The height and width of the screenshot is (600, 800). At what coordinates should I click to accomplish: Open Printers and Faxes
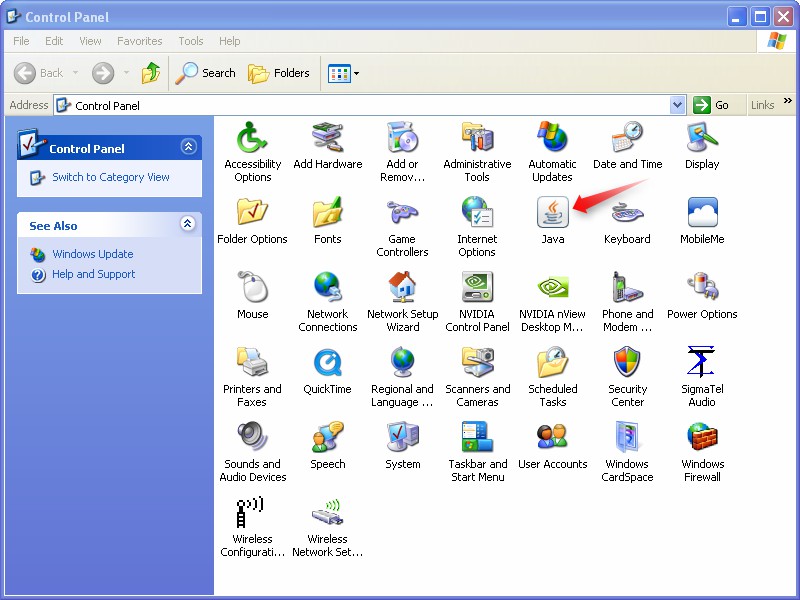[x=252, y=363]
